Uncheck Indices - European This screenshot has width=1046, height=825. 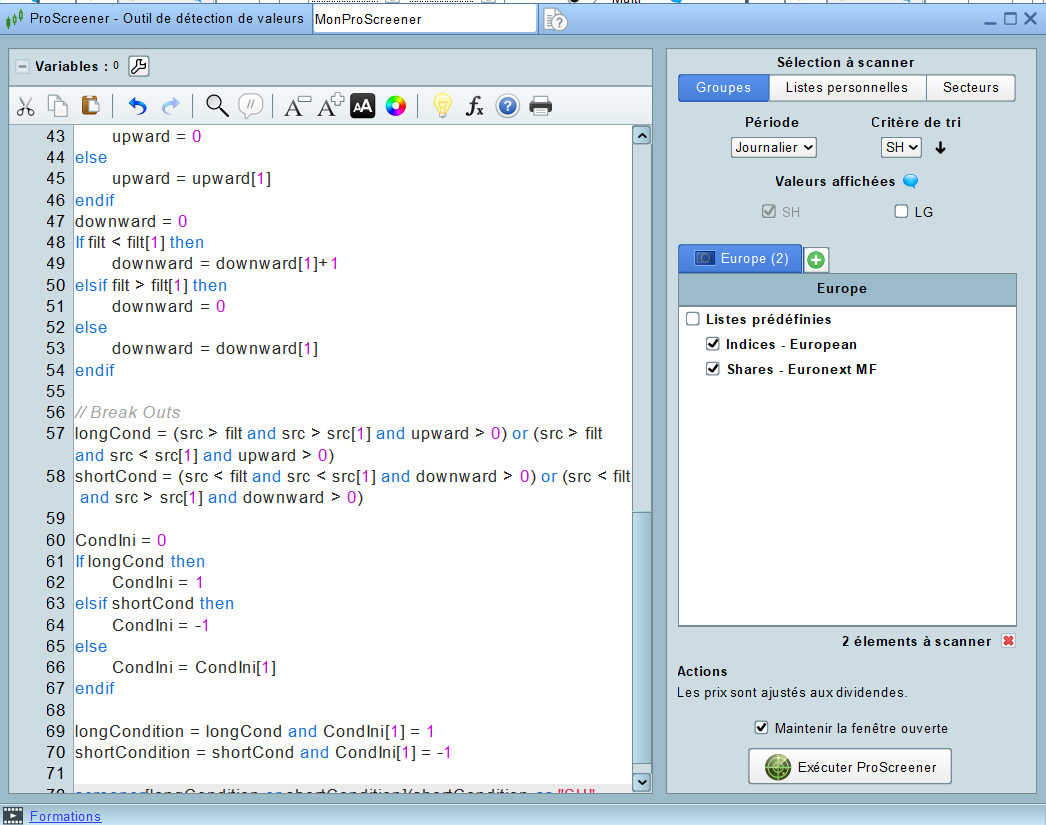point(712,344)
